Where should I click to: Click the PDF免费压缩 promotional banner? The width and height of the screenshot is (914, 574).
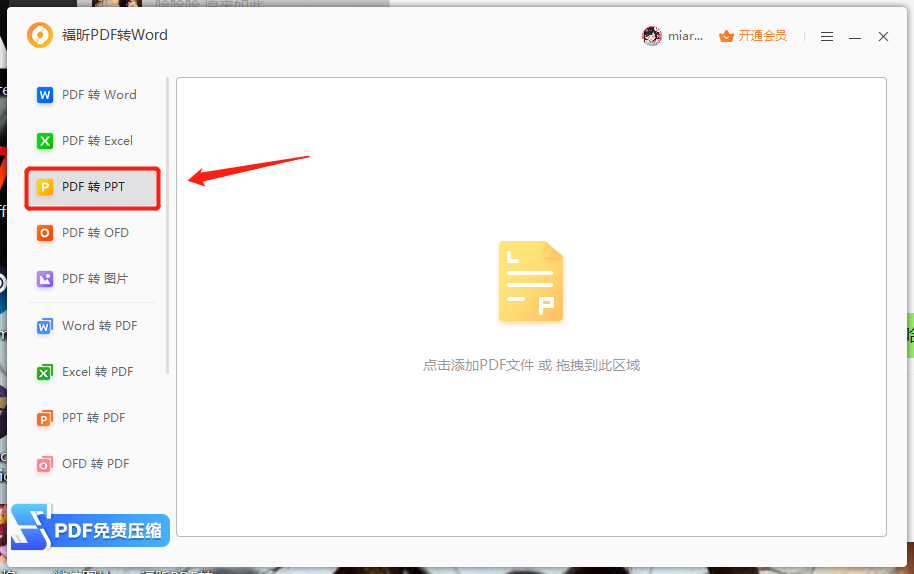coord(90,528)
